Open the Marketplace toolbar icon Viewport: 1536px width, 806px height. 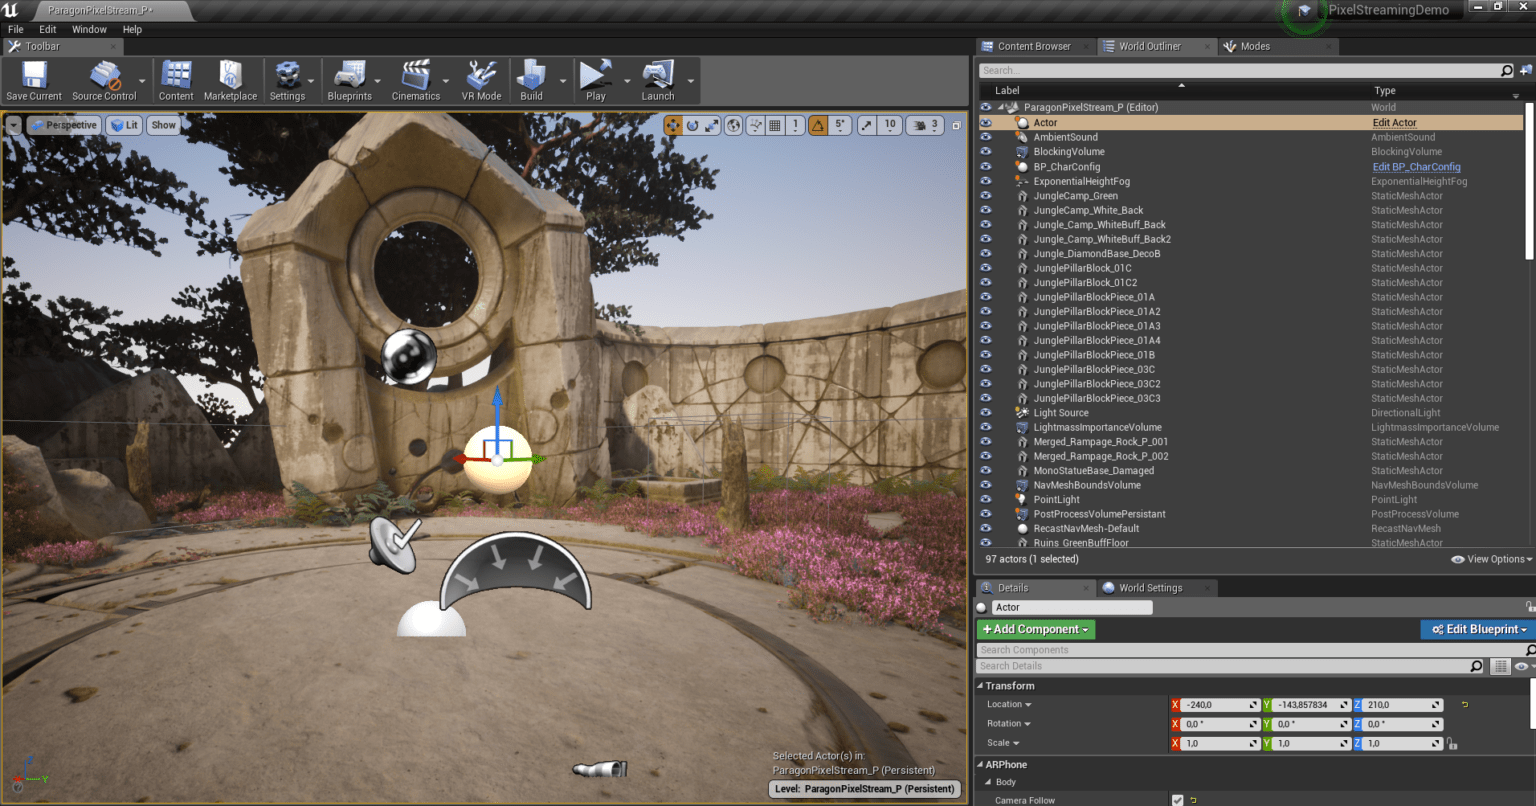230,81
